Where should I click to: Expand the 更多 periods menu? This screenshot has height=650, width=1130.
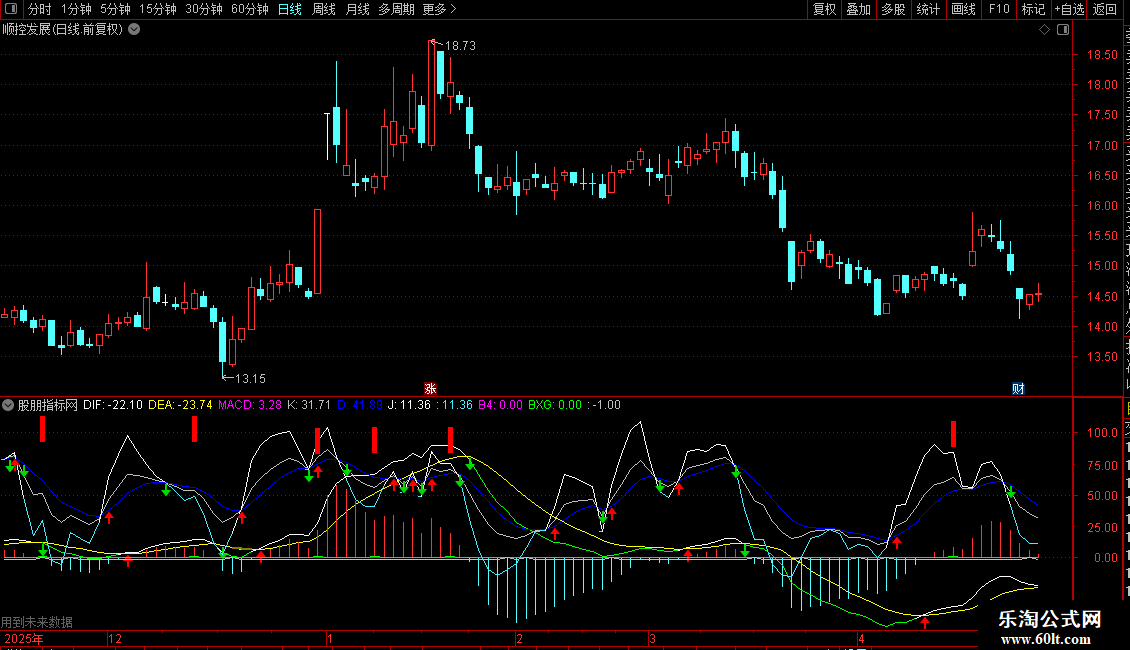coord(439,9)
